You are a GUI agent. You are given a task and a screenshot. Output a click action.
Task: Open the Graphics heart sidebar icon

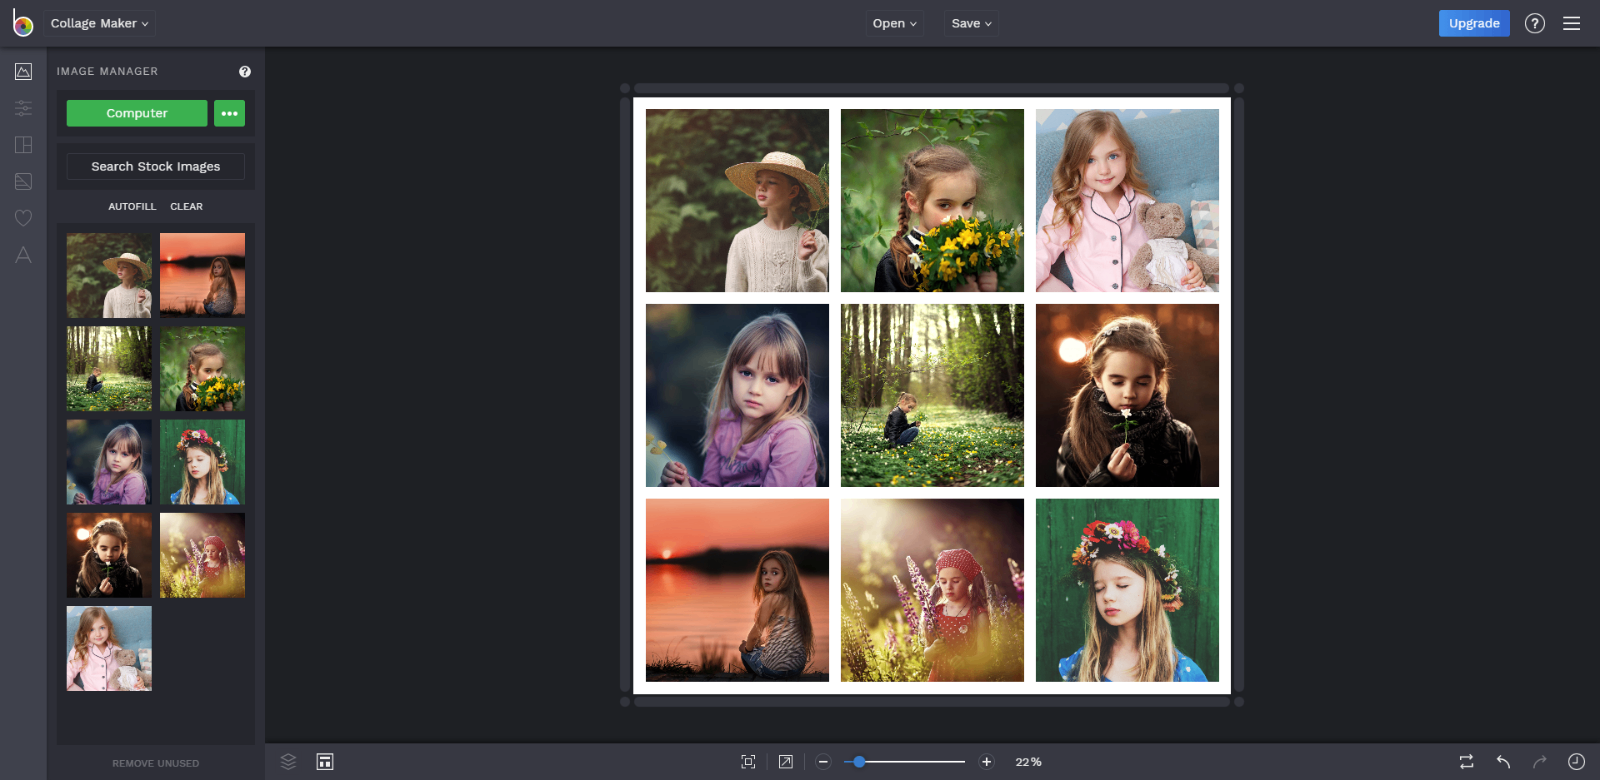pos(23,218)
